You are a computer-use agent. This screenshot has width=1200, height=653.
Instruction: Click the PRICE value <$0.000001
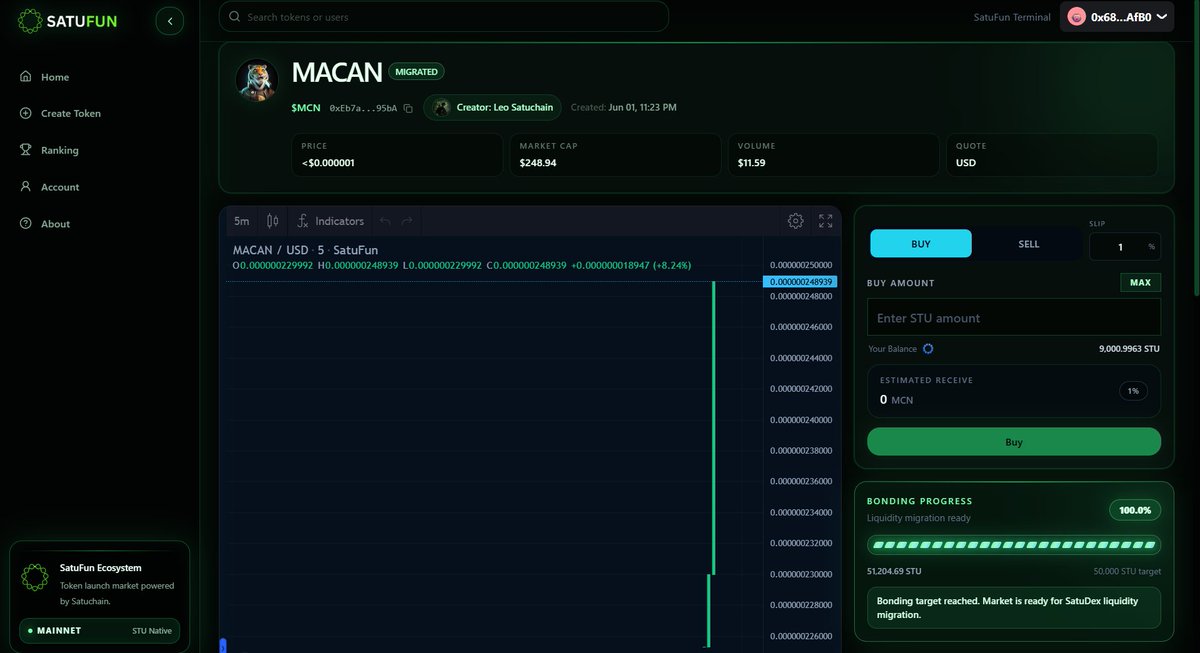click(x=328, y=162)
